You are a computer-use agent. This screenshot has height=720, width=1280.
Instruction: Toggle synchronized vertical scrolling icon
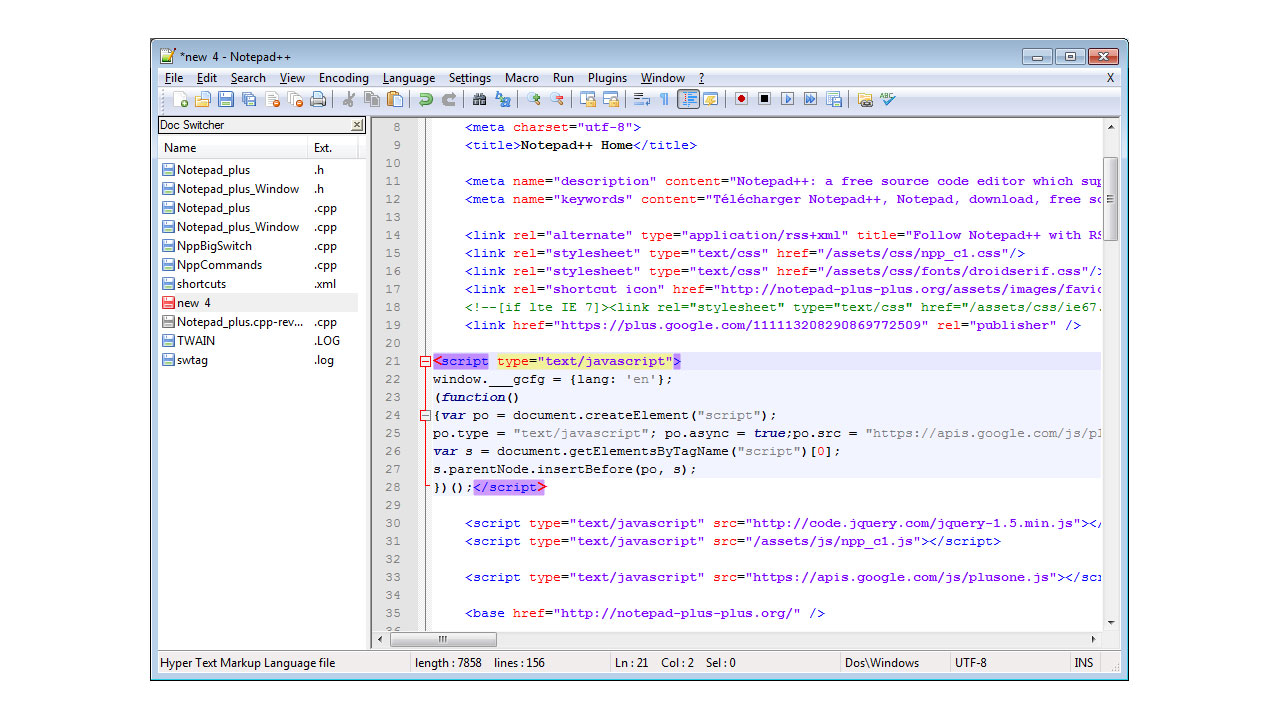click(x=588, y=99)
